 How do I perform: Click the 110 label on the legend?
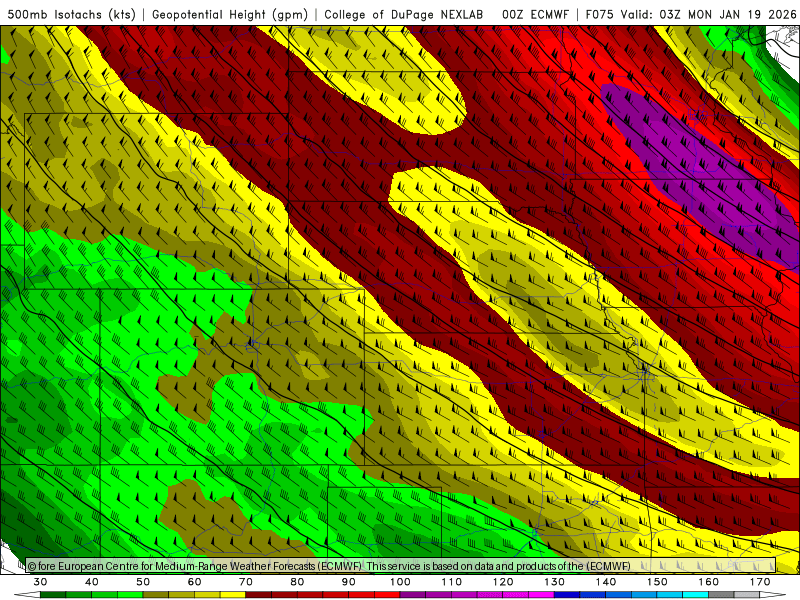pyautogui.click(x=452, y=582)
